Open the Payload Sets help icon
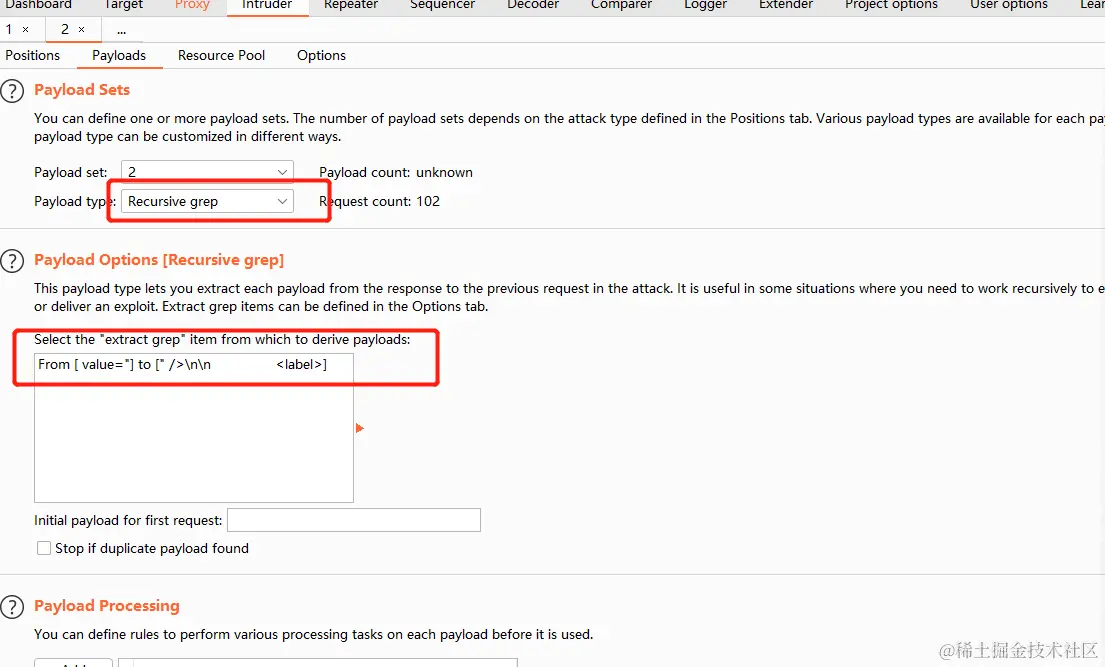The image size is (1105, 667). click(x=12, y=91)
